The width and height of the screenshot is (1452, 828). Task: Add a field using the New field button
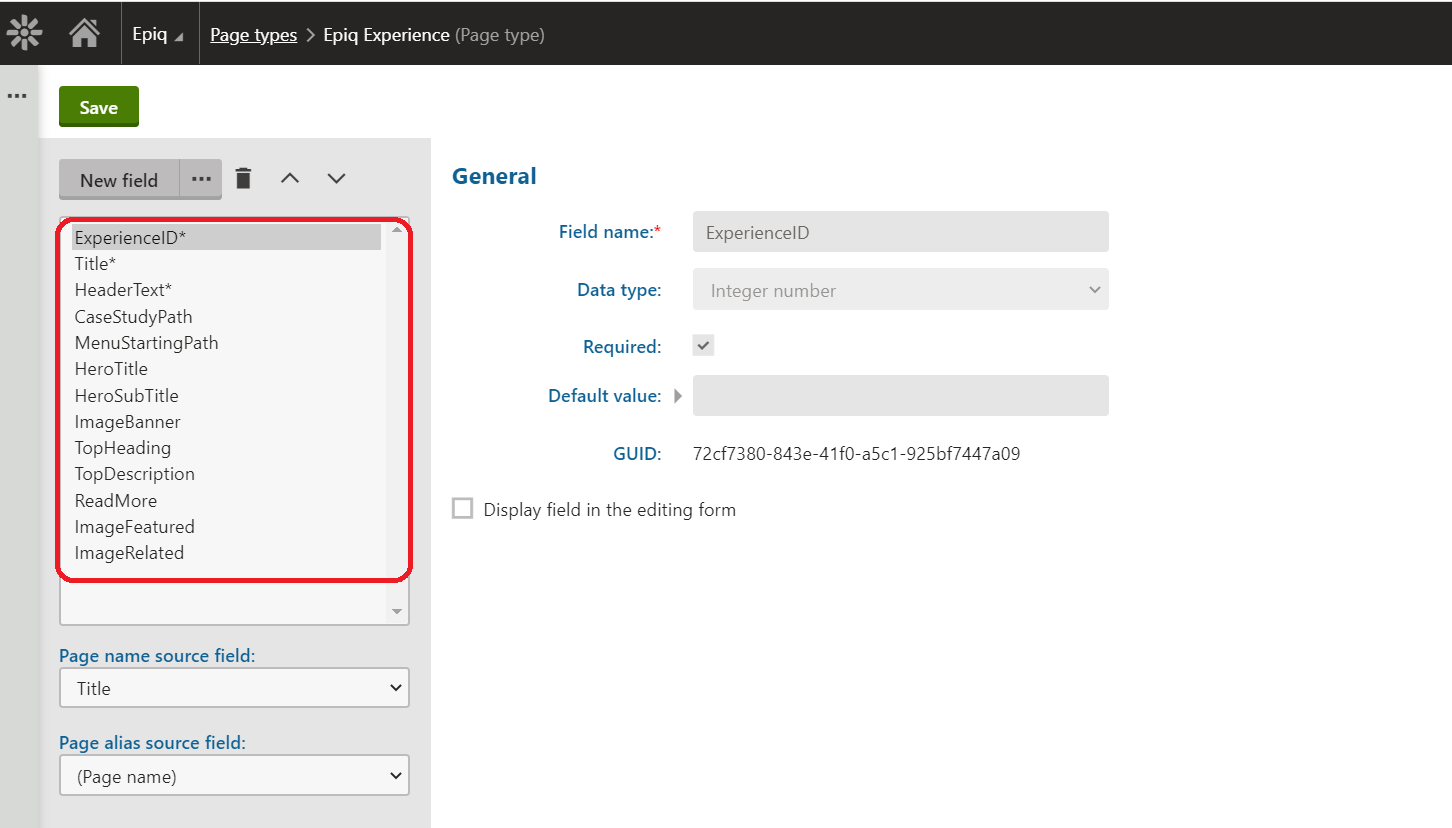pos(118,179)
